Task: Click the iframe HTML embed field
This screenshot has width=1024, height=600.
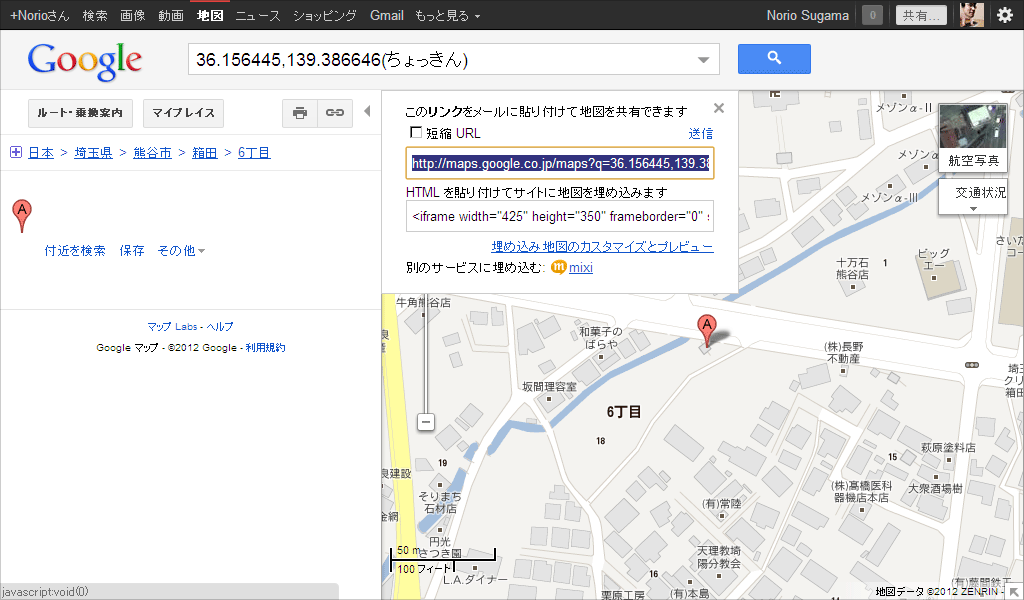Action: 560,216
